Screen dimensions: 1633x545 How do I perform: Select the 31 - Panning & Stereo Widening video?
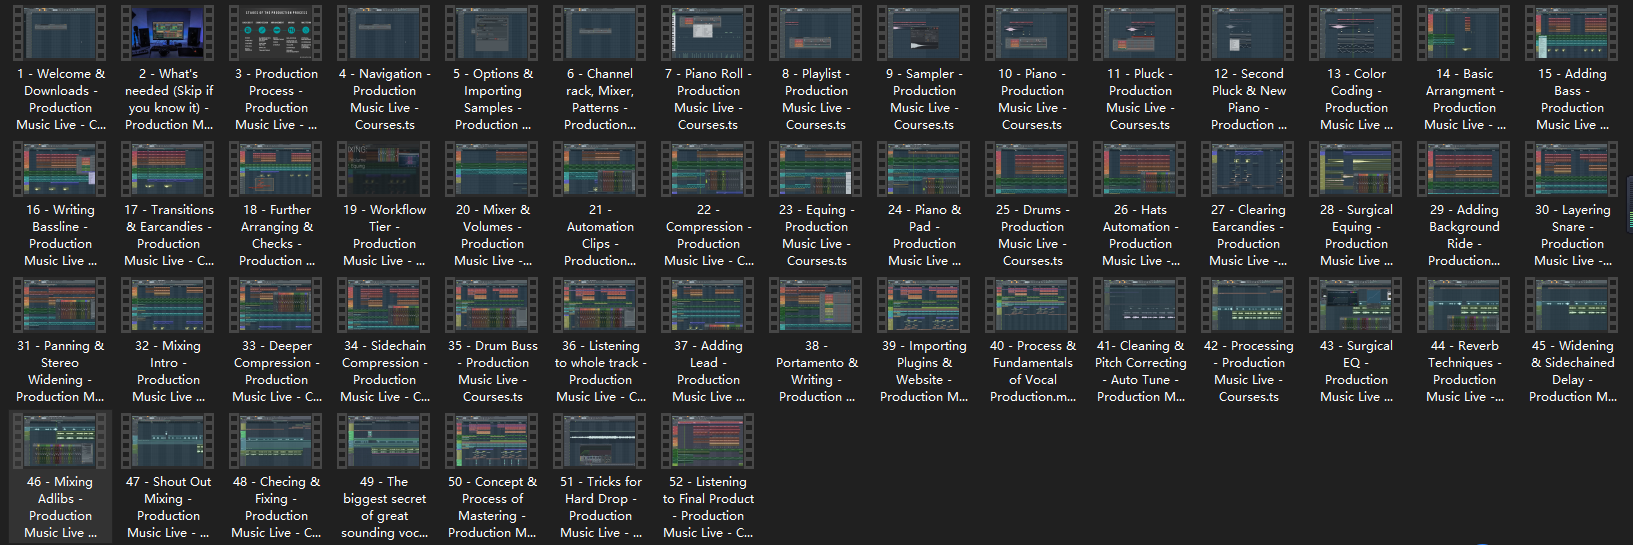pyautogui.click(x=60, y=305)
